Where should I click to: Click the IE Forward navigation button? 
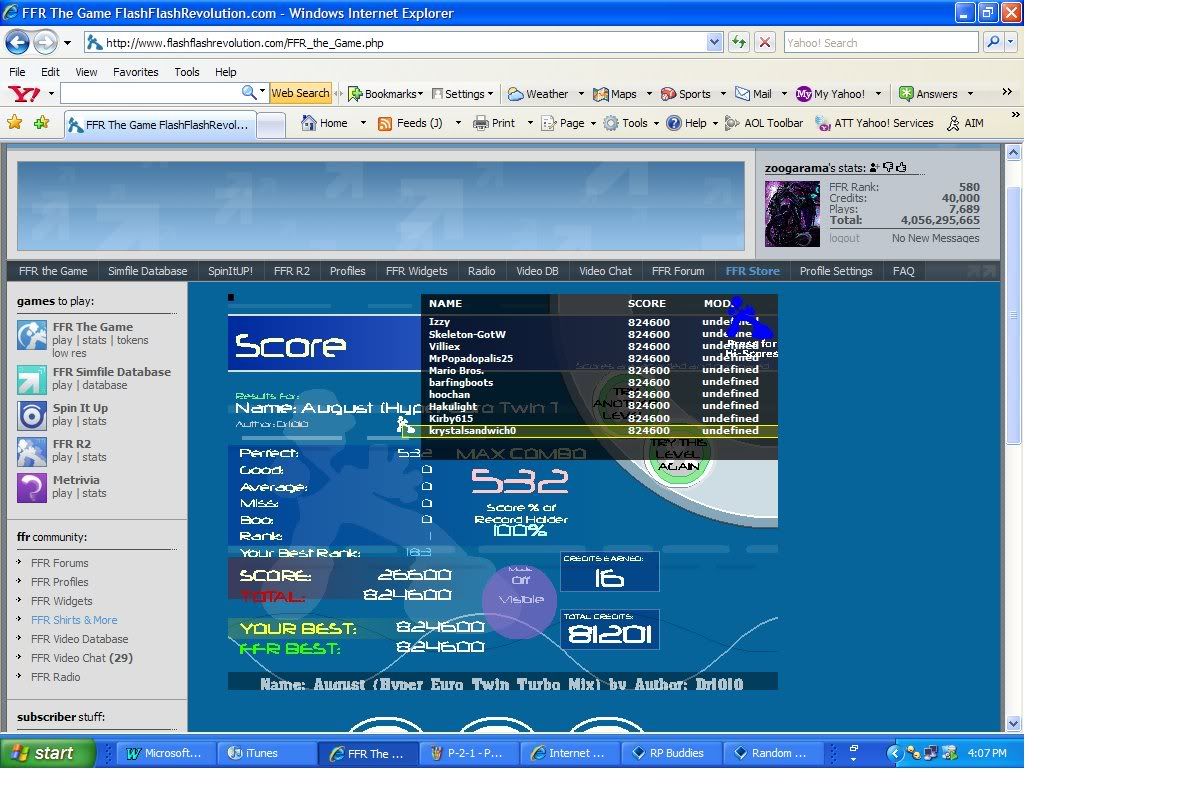point(45,43)
